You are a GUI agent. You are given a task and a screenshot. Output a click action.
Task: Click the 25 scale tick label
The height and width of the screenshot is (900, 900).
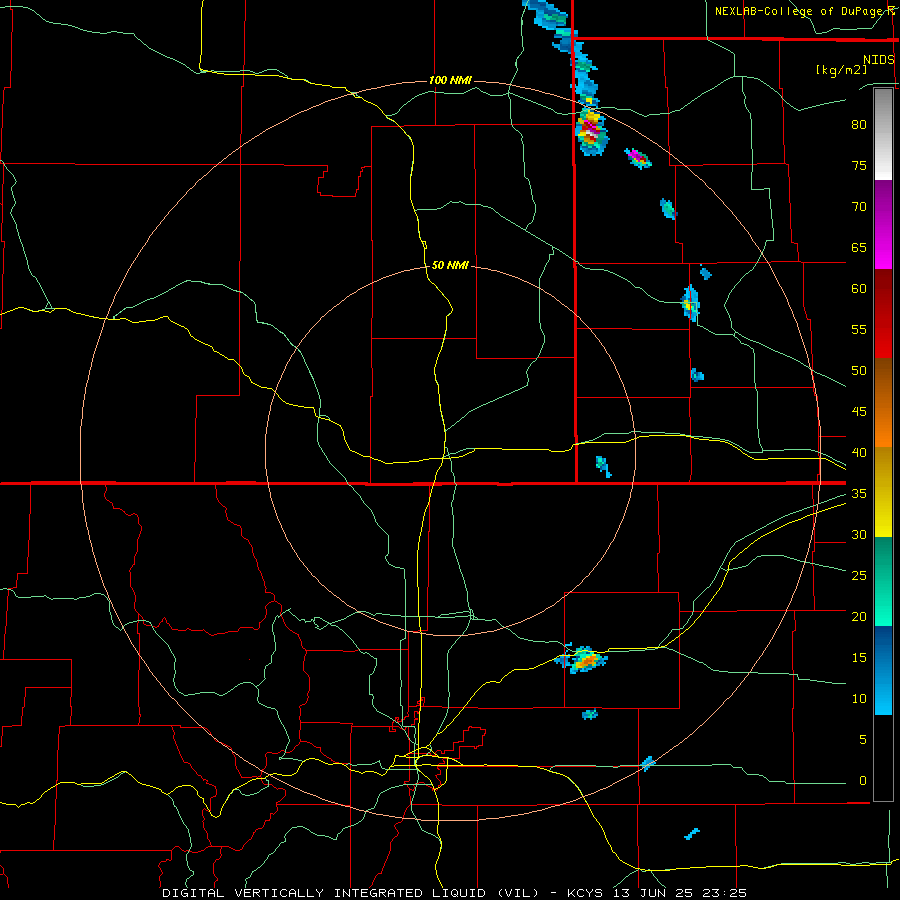click(859, 576)
